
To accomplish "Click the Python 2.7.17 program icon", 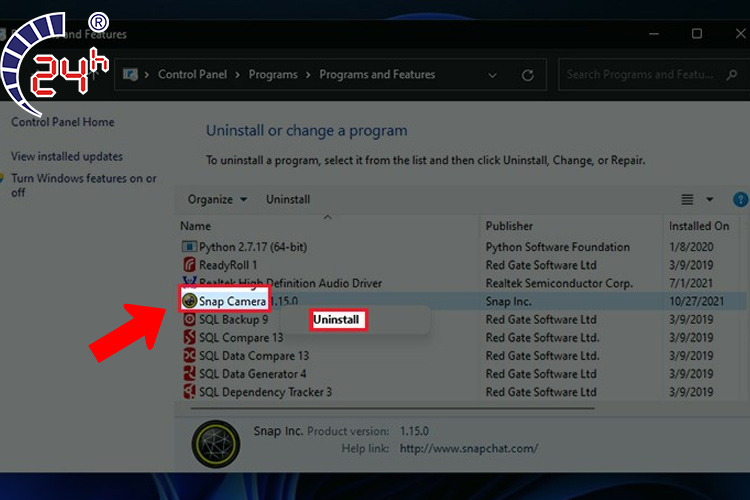I will pos(189,247).
